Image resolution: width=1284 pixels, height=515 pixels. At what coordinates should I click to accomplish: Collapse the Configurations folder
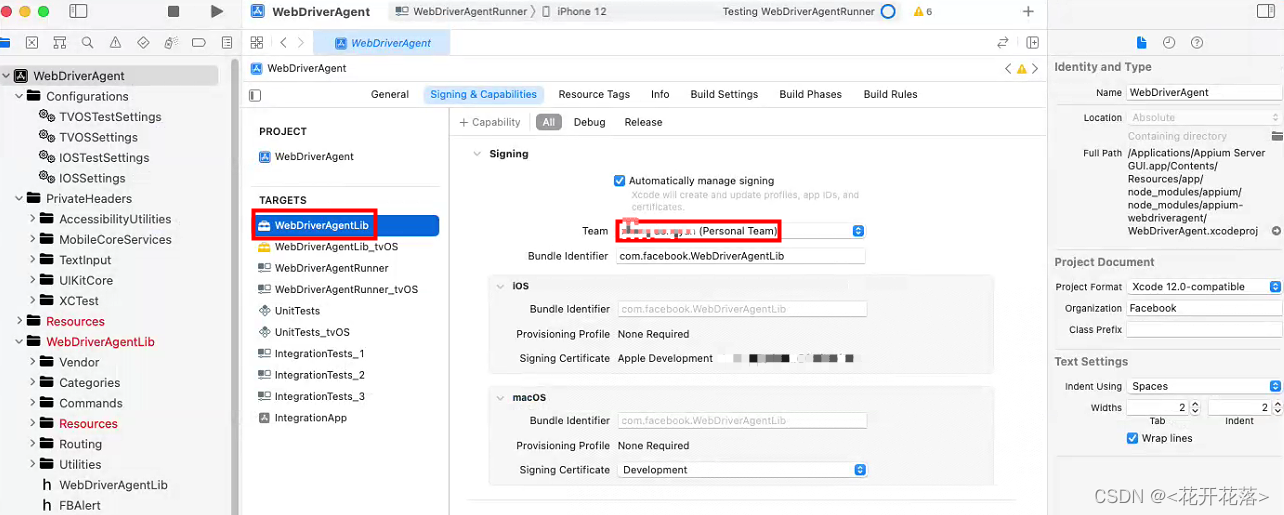coord(19,96)
